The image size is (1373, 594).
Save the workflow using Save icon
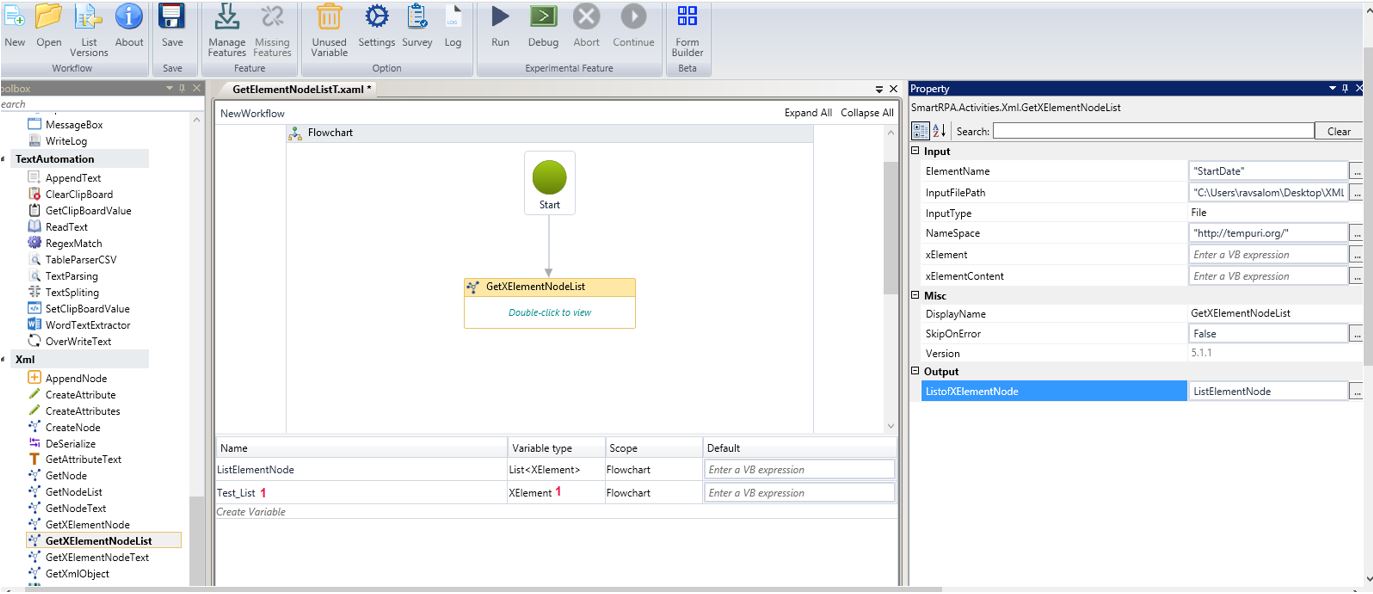click(x=172, y=17)
